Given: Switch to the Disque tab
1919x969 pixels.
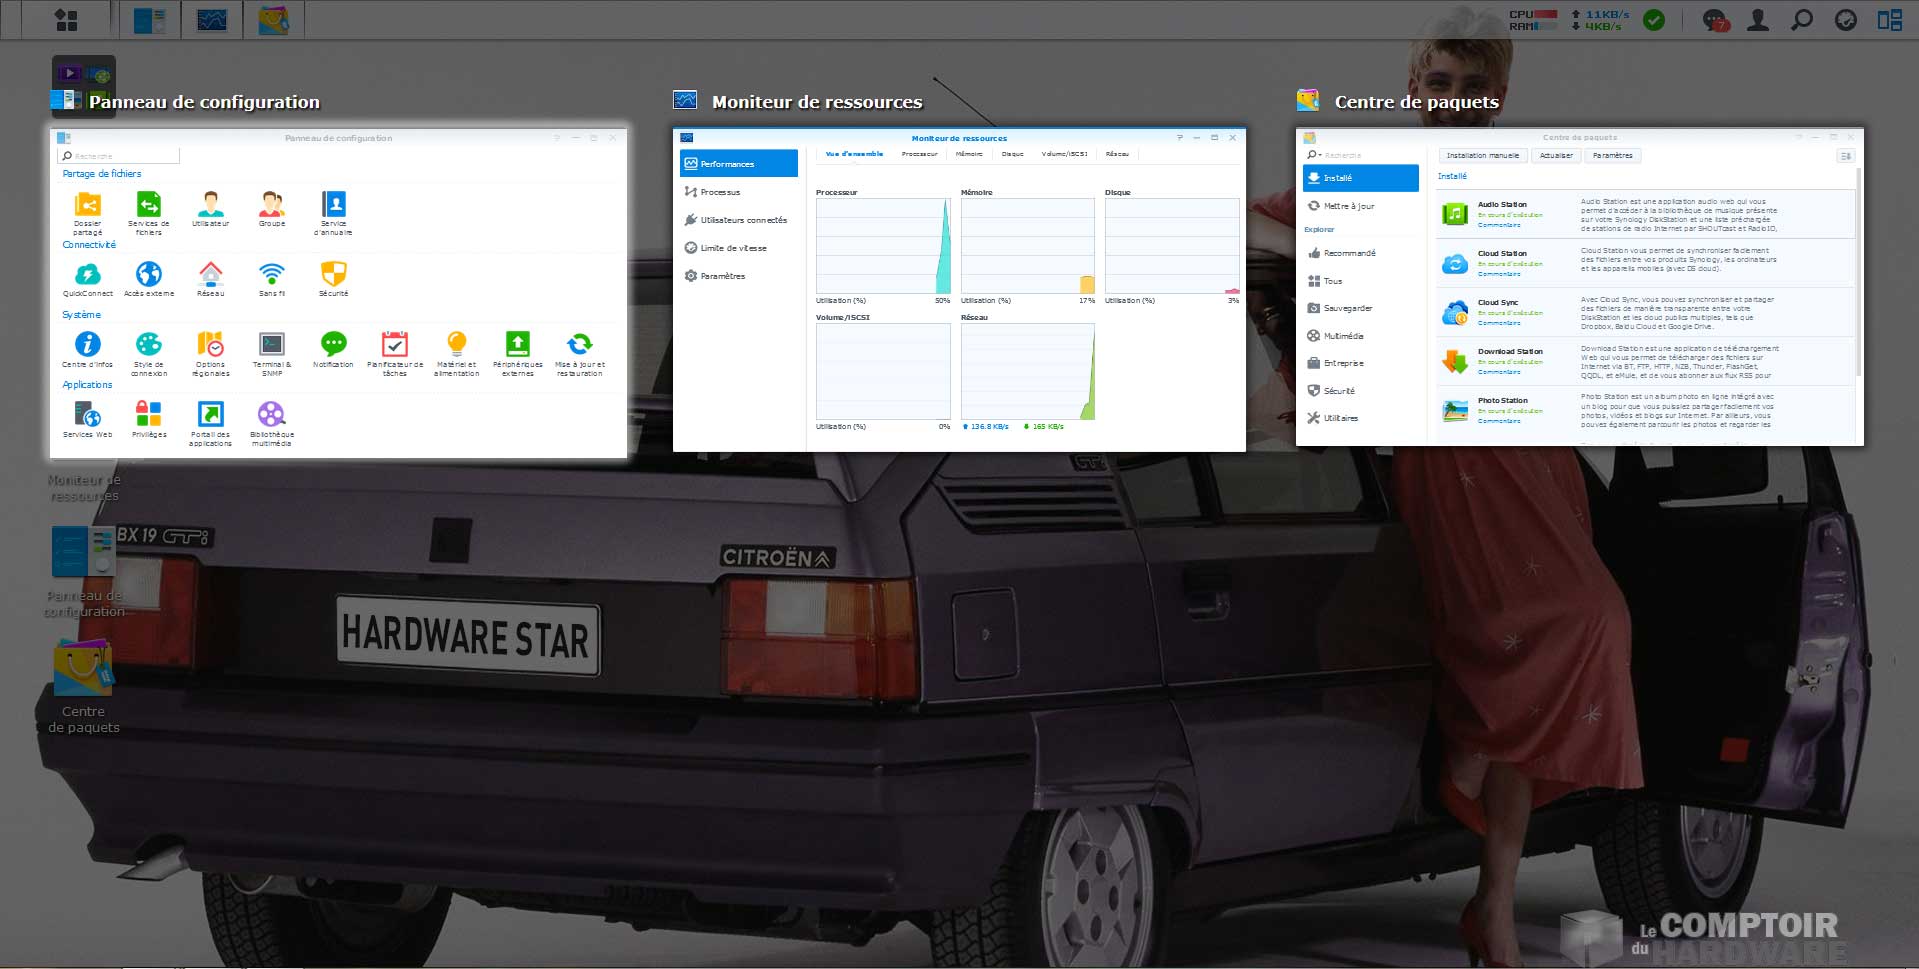Looking at the screenshot, I should (x=1013, y=154).
